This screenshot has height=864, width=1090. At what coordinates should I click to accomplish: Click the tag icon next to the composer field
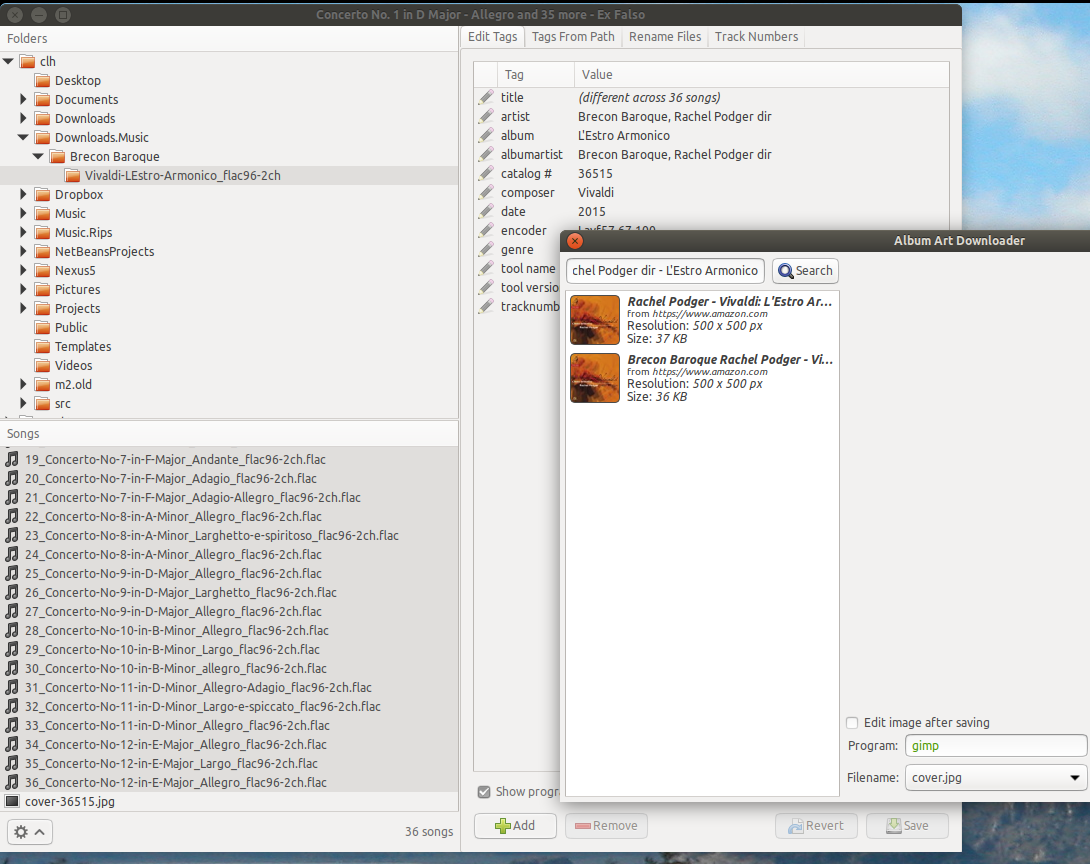coord(487,192)
